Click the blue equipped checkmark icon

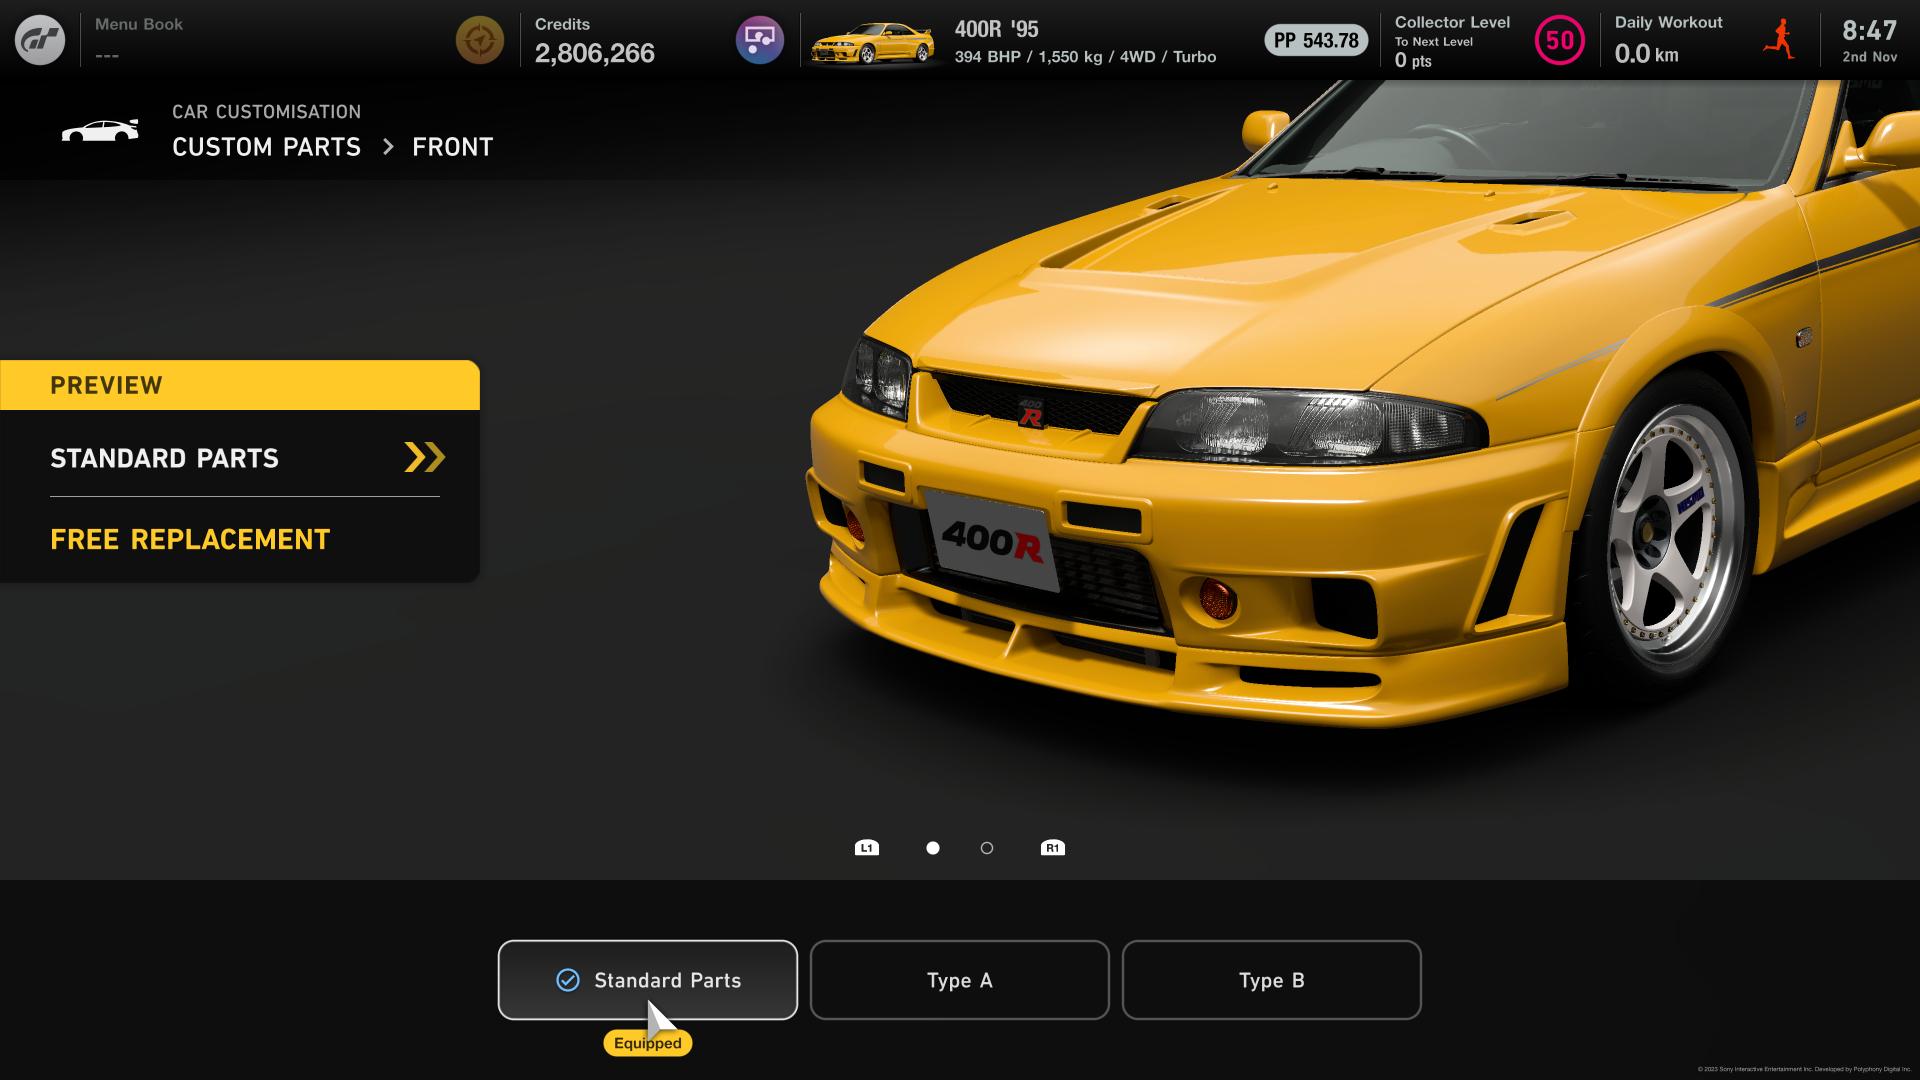(568, 980)
